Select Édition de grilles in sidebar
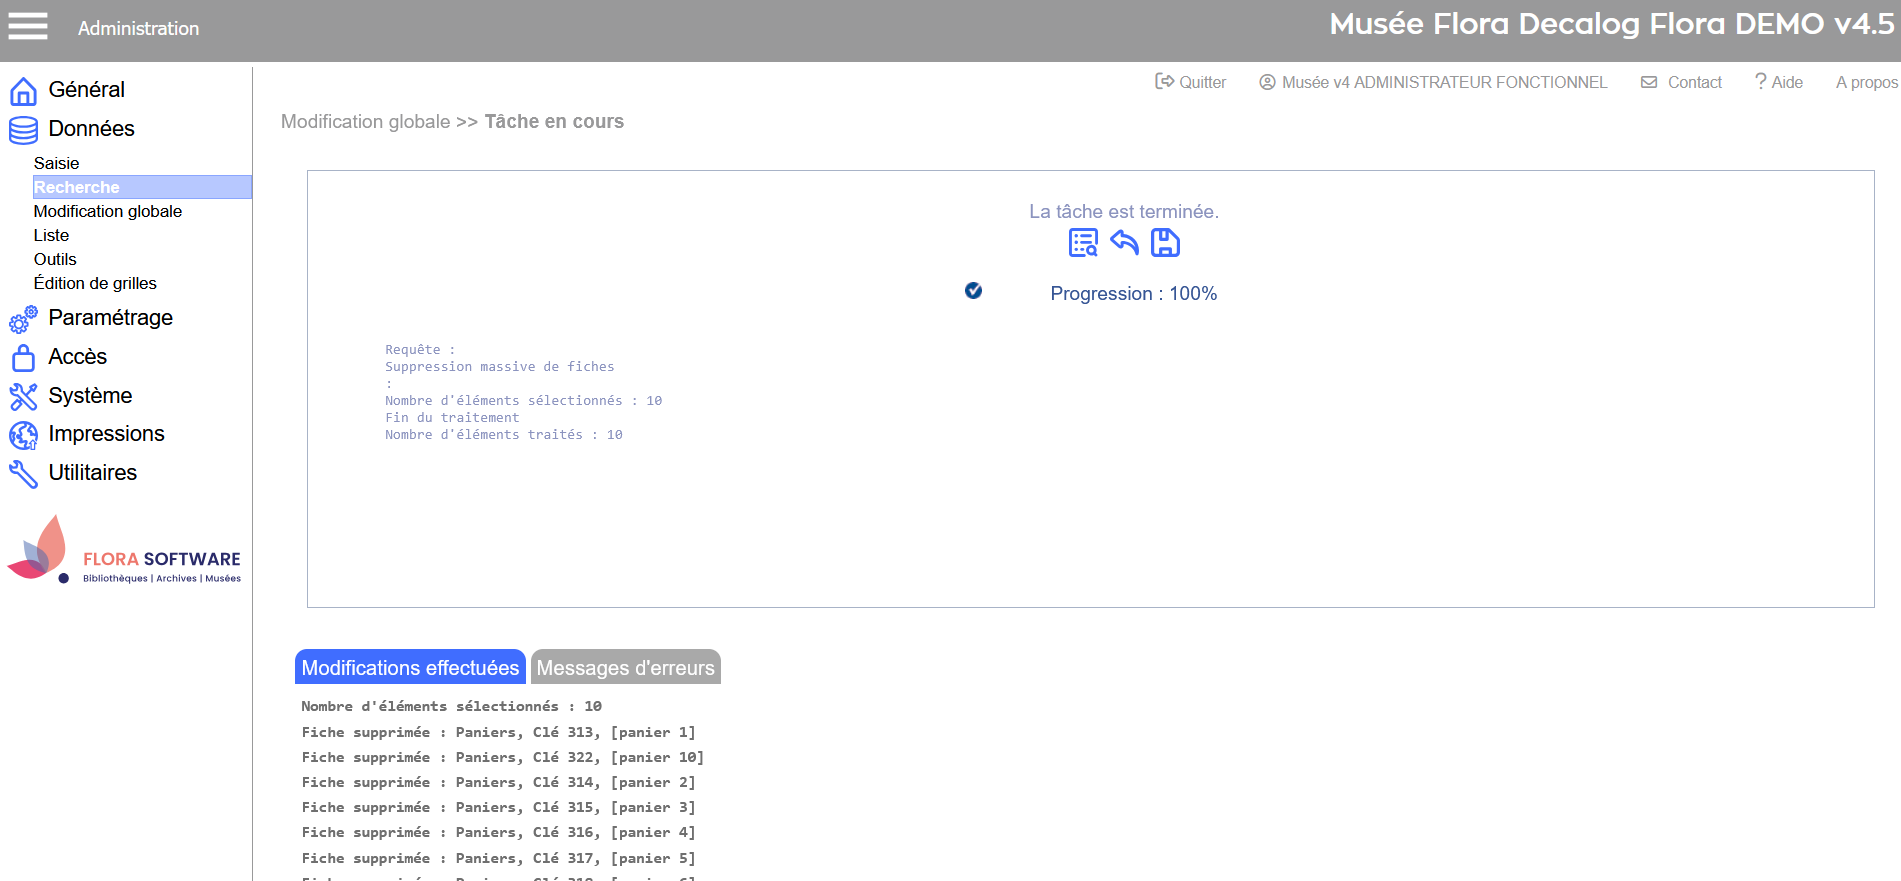Image resolution: width=1901 pixels, height=881 pixels. [x=95, y=284]
